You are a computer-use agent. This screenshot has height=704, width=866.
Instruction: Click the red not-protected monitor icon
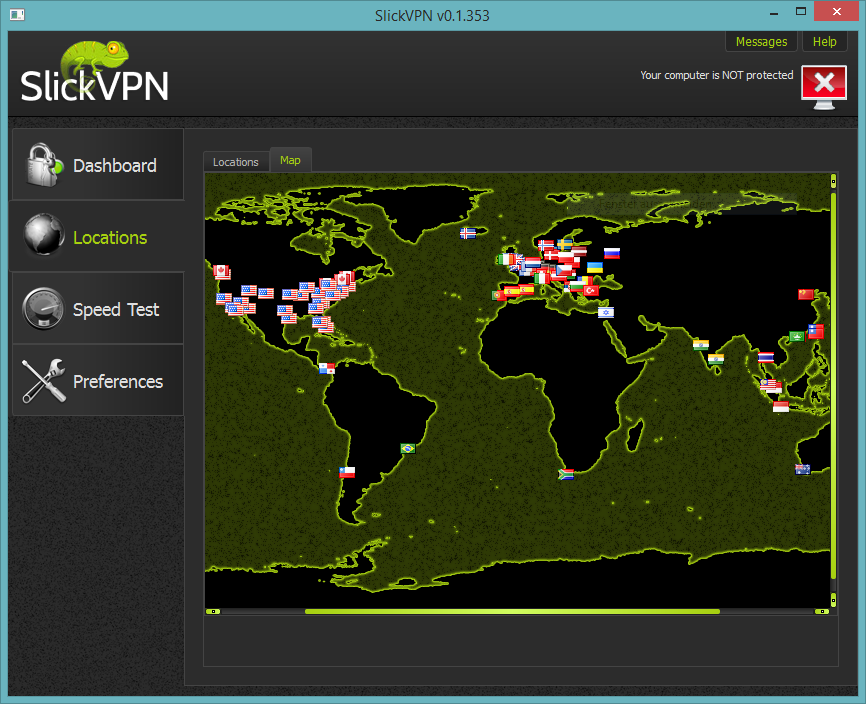pos(824,87)
